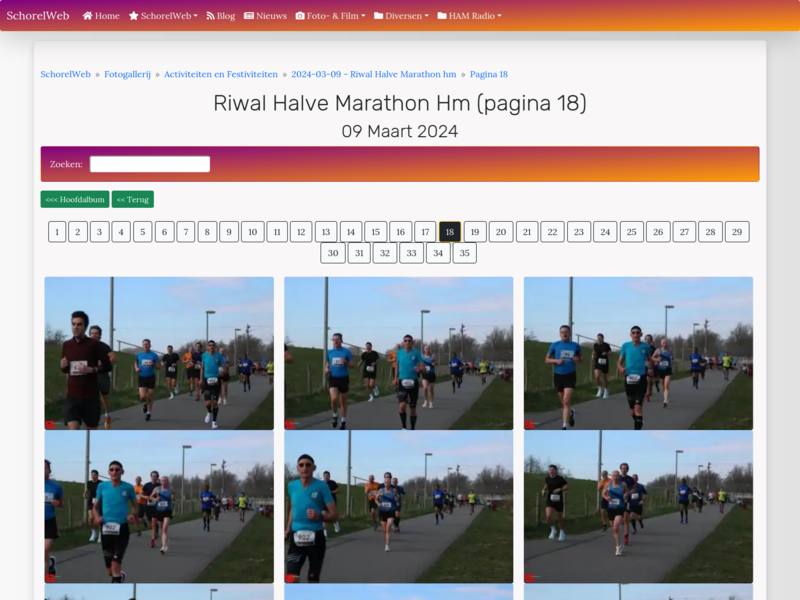
Task: Click SchorelWeb in the breadcrumb trail
Action: (x=65, y=74)
